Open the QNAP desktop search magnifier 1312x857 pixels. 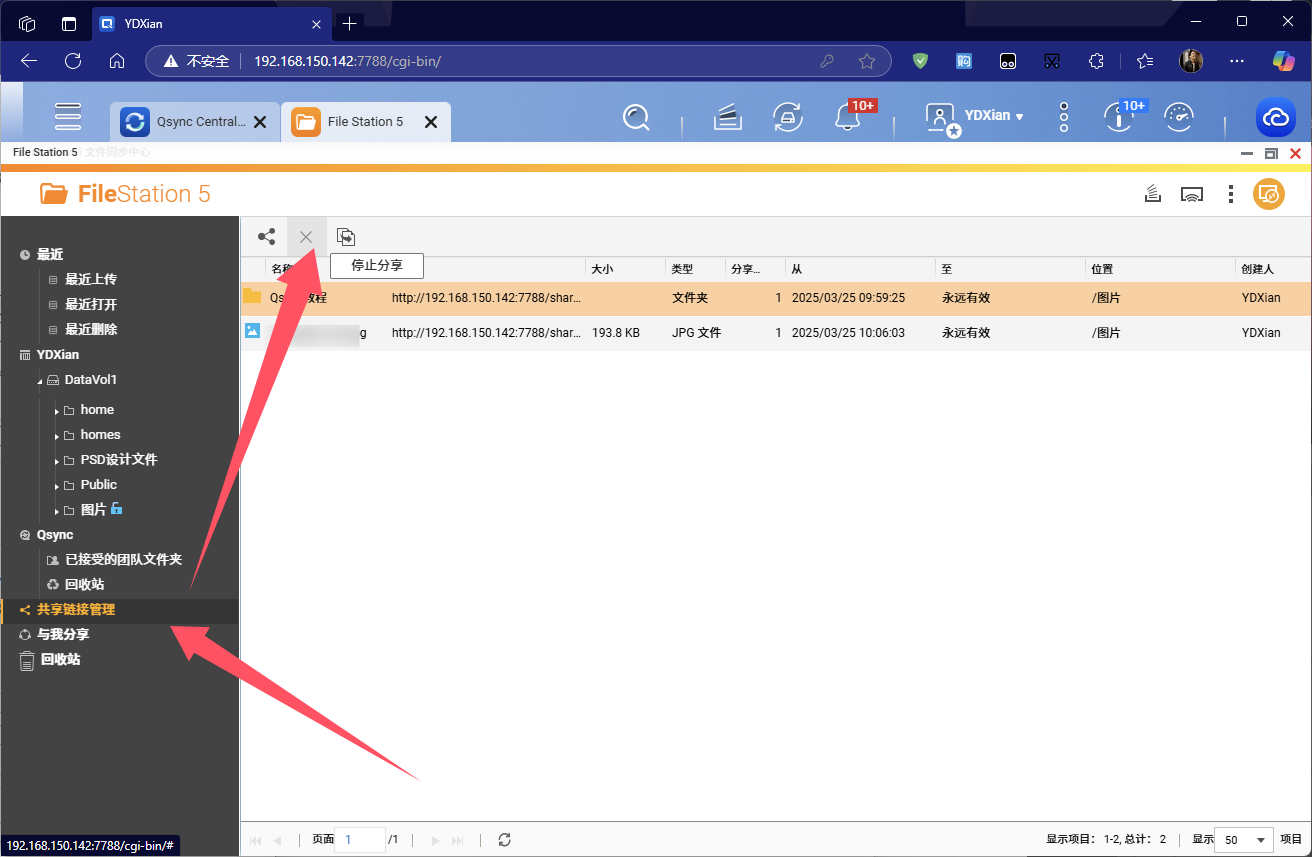pos(636,118)
